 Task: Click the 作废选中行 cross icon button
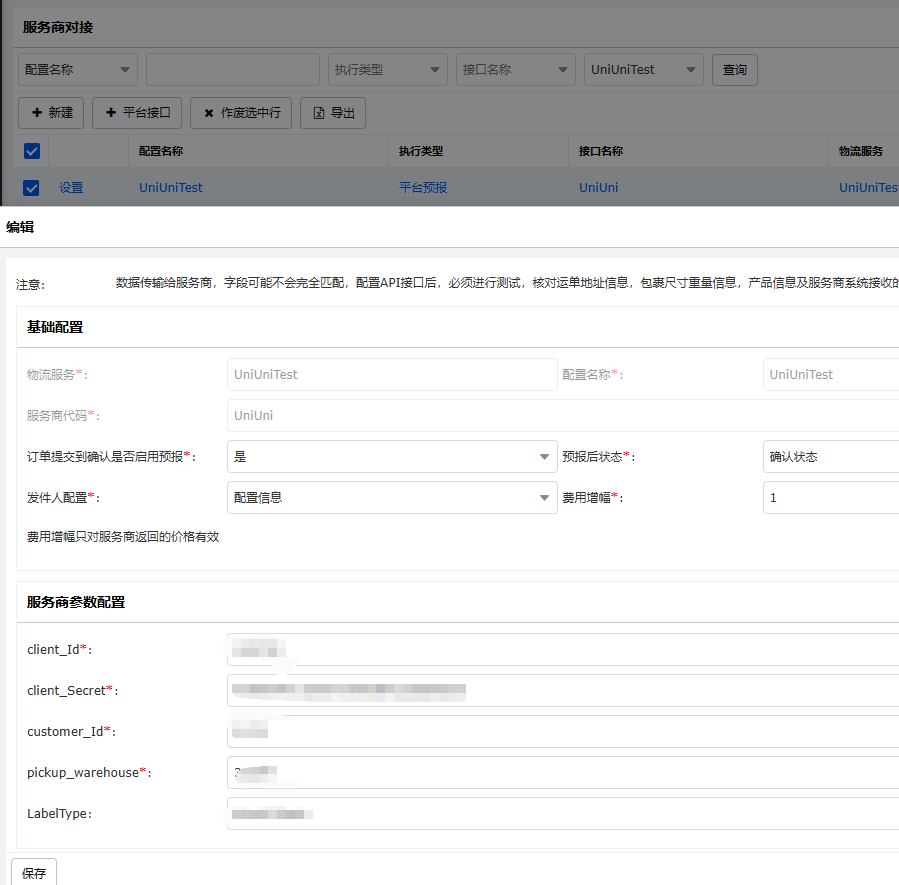(x=241, y=113)
